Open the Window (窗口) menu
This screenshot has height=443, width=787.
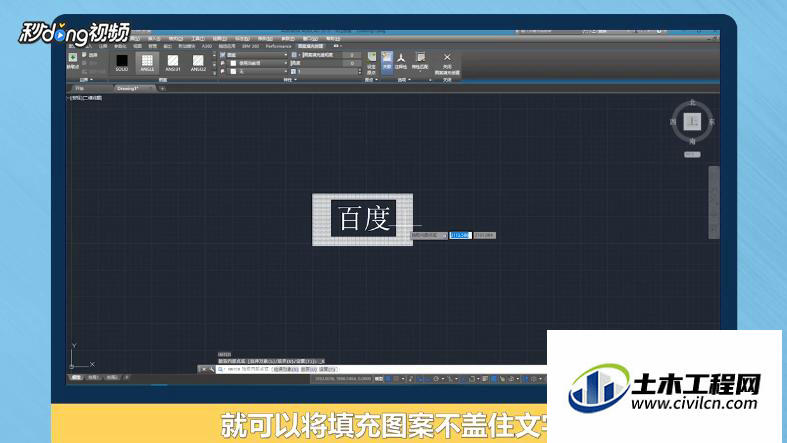310,39
